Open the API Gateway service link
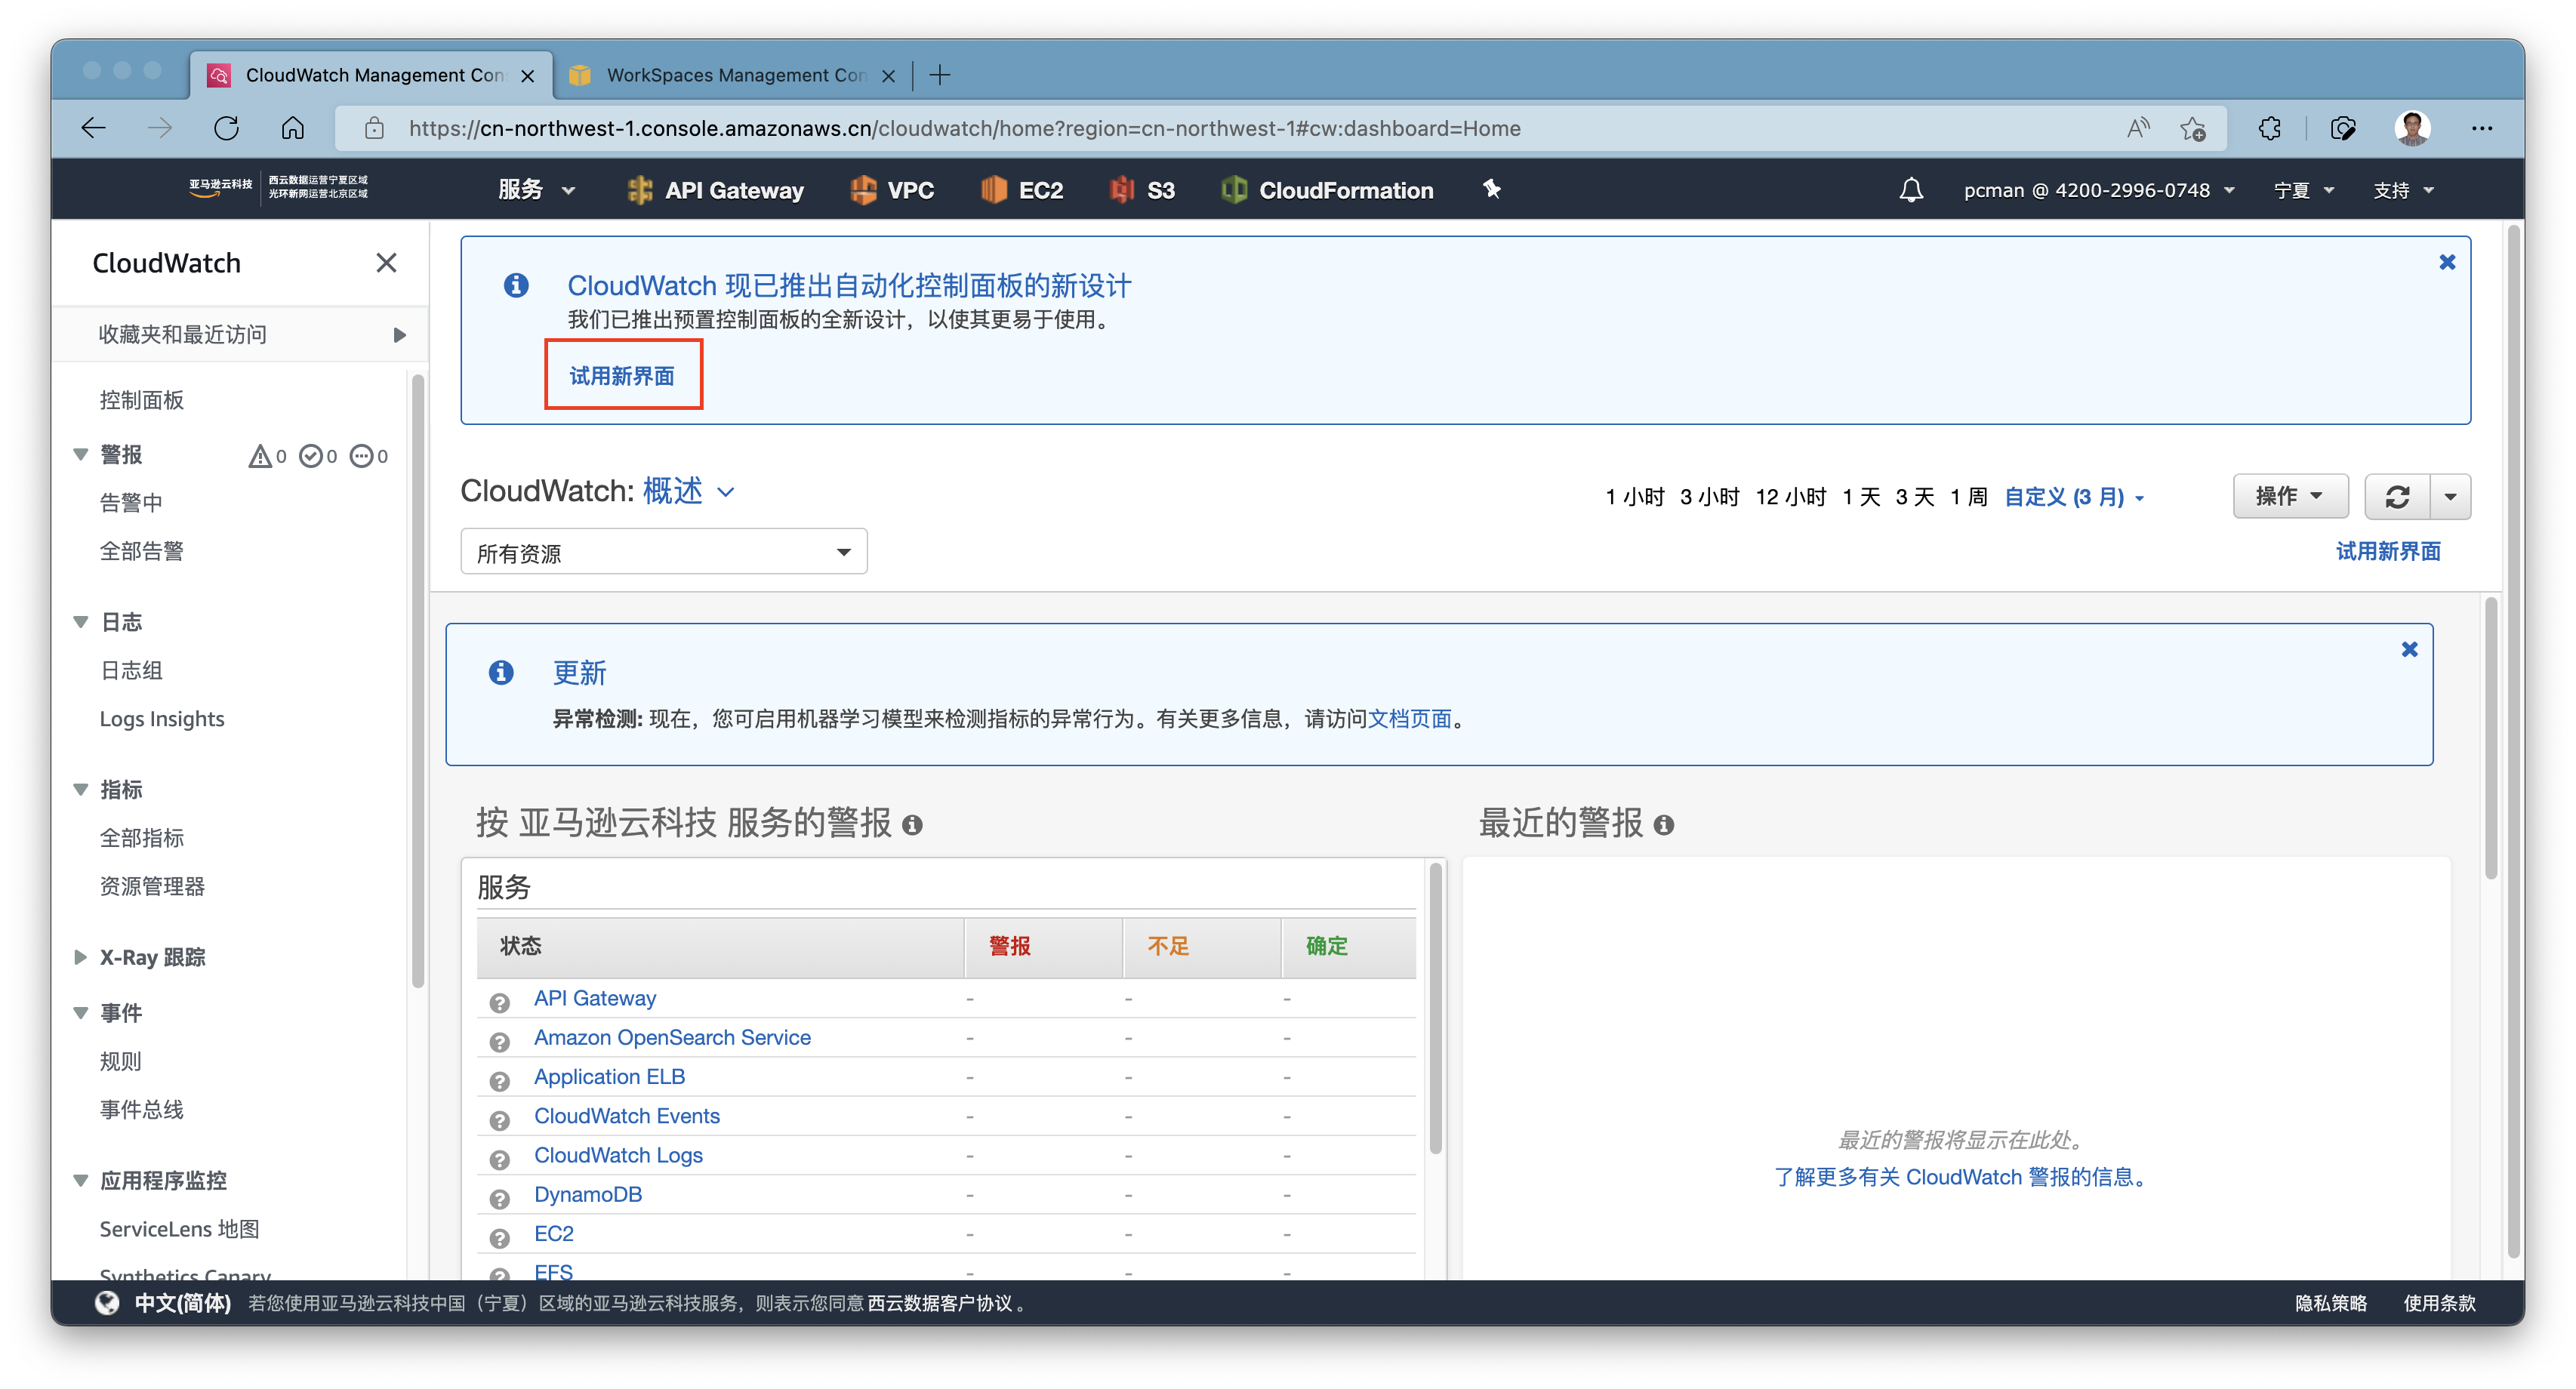2576x1389 pixels. 595,998
